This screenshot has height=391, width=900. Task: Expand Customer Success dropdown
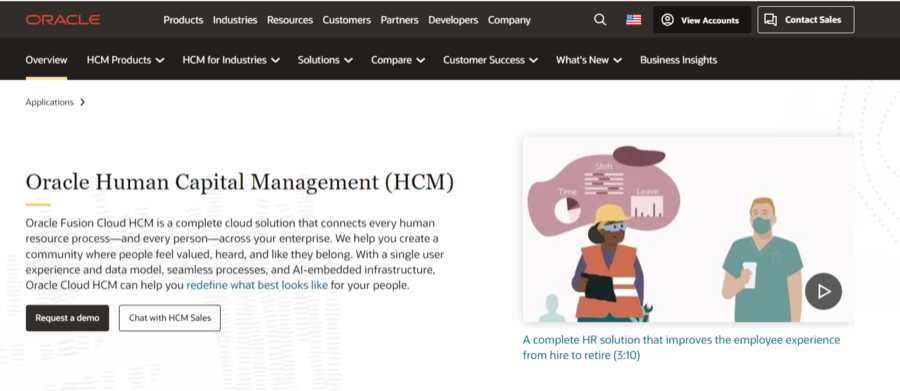click(490, 60)
